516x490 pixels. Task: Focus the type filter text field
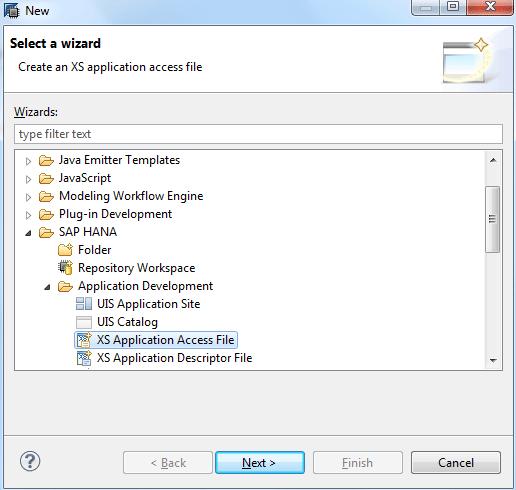click(258, 134)
